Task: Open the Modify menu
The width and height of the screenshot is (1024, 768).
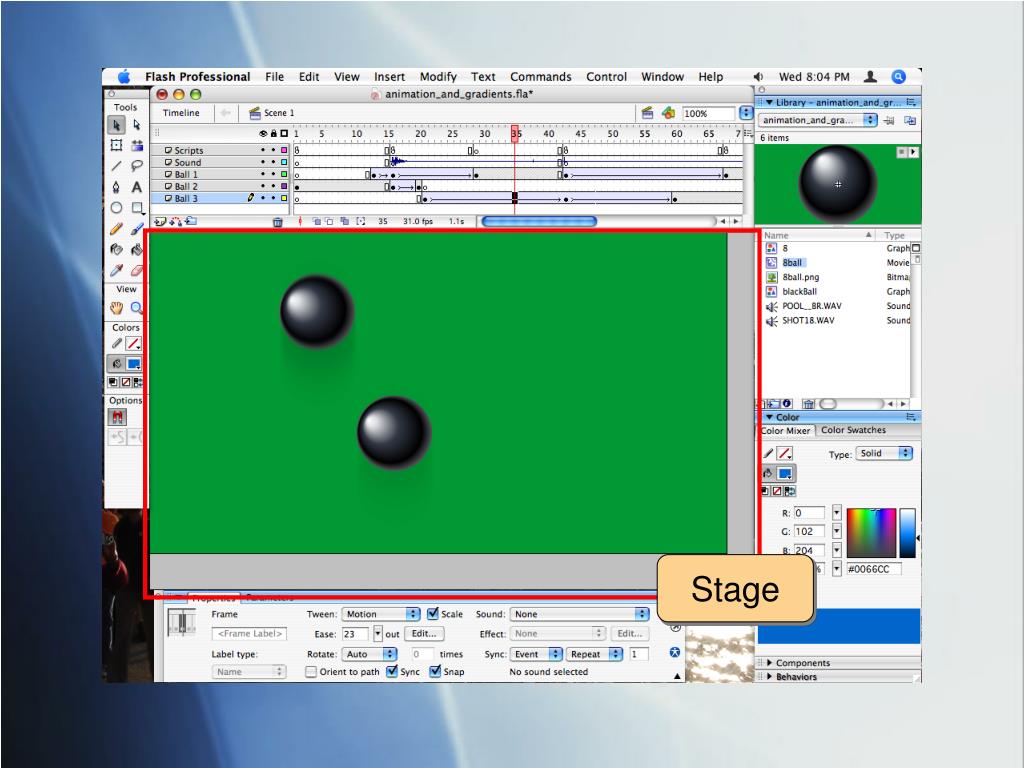Action: pos(438,77)
